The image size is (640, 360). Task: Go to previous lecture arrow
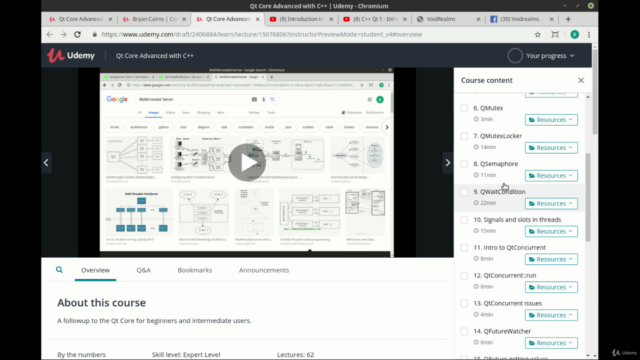pos(46,162)
